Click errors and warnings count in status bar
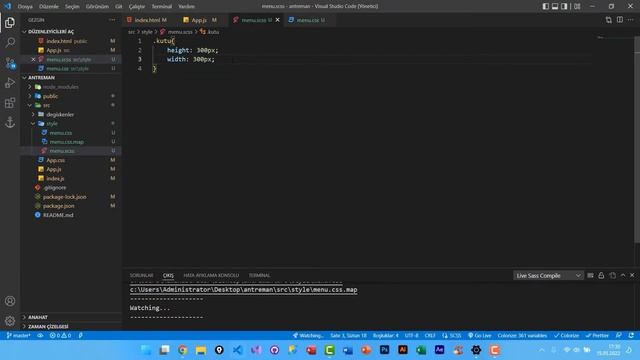The height and width of the screenshot is (360, 640). tap(60, 336)
